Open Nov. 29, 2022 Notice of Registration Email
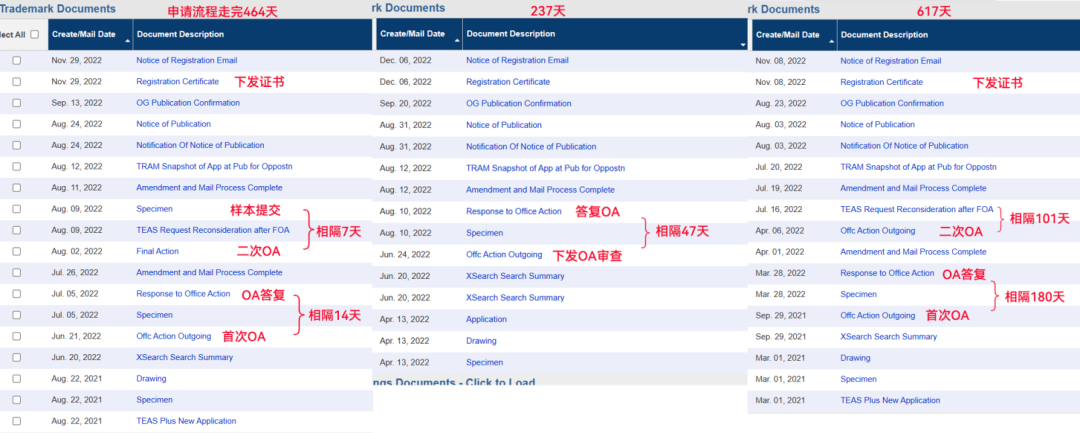This screenshot has width=1080, height=433. tap(187, 61)
